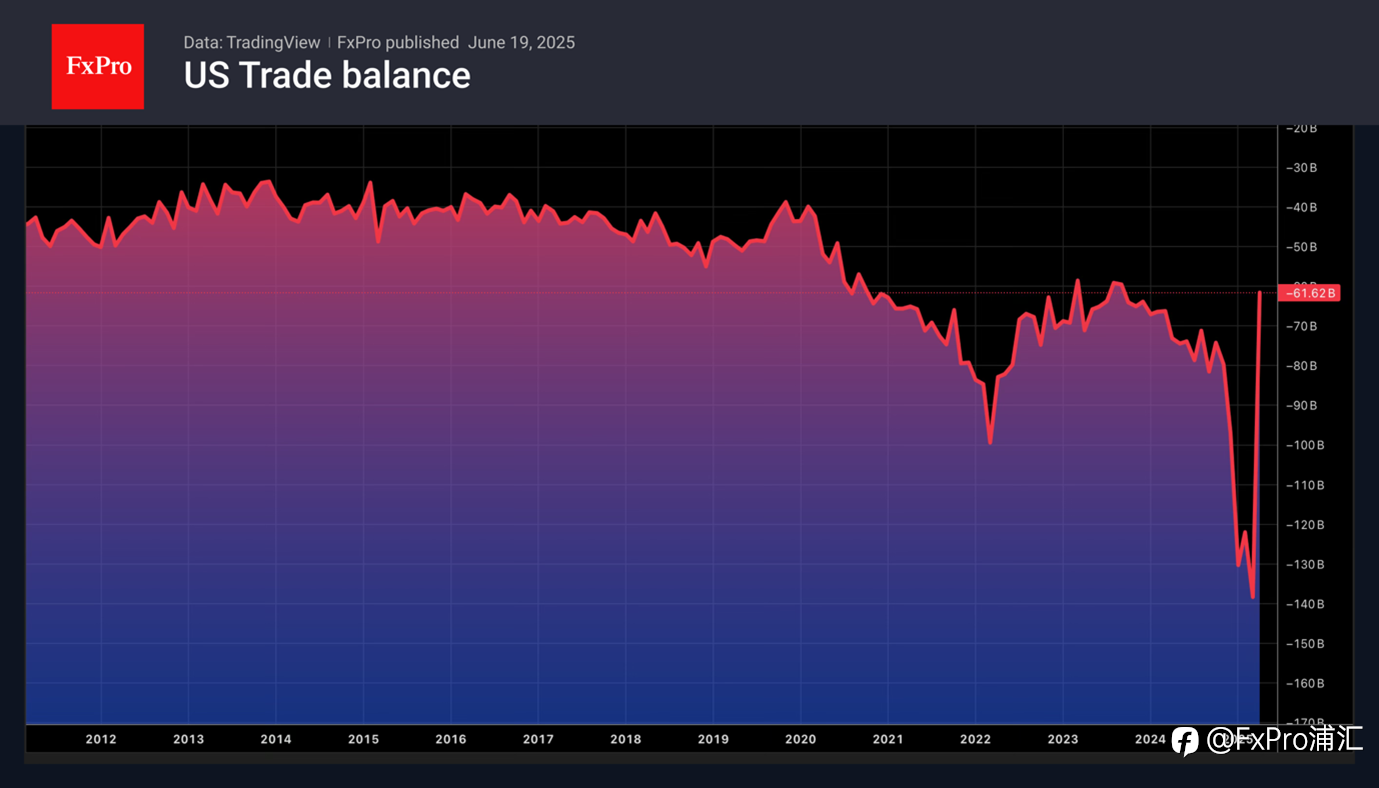Click the 2017 x-axis label
Viewport: 1379px width, 788px height.
538,739
